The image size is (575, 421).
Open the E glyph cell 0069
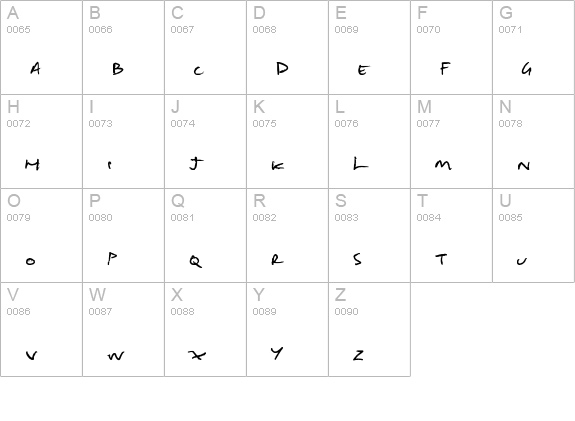click(x=369, y=47)
